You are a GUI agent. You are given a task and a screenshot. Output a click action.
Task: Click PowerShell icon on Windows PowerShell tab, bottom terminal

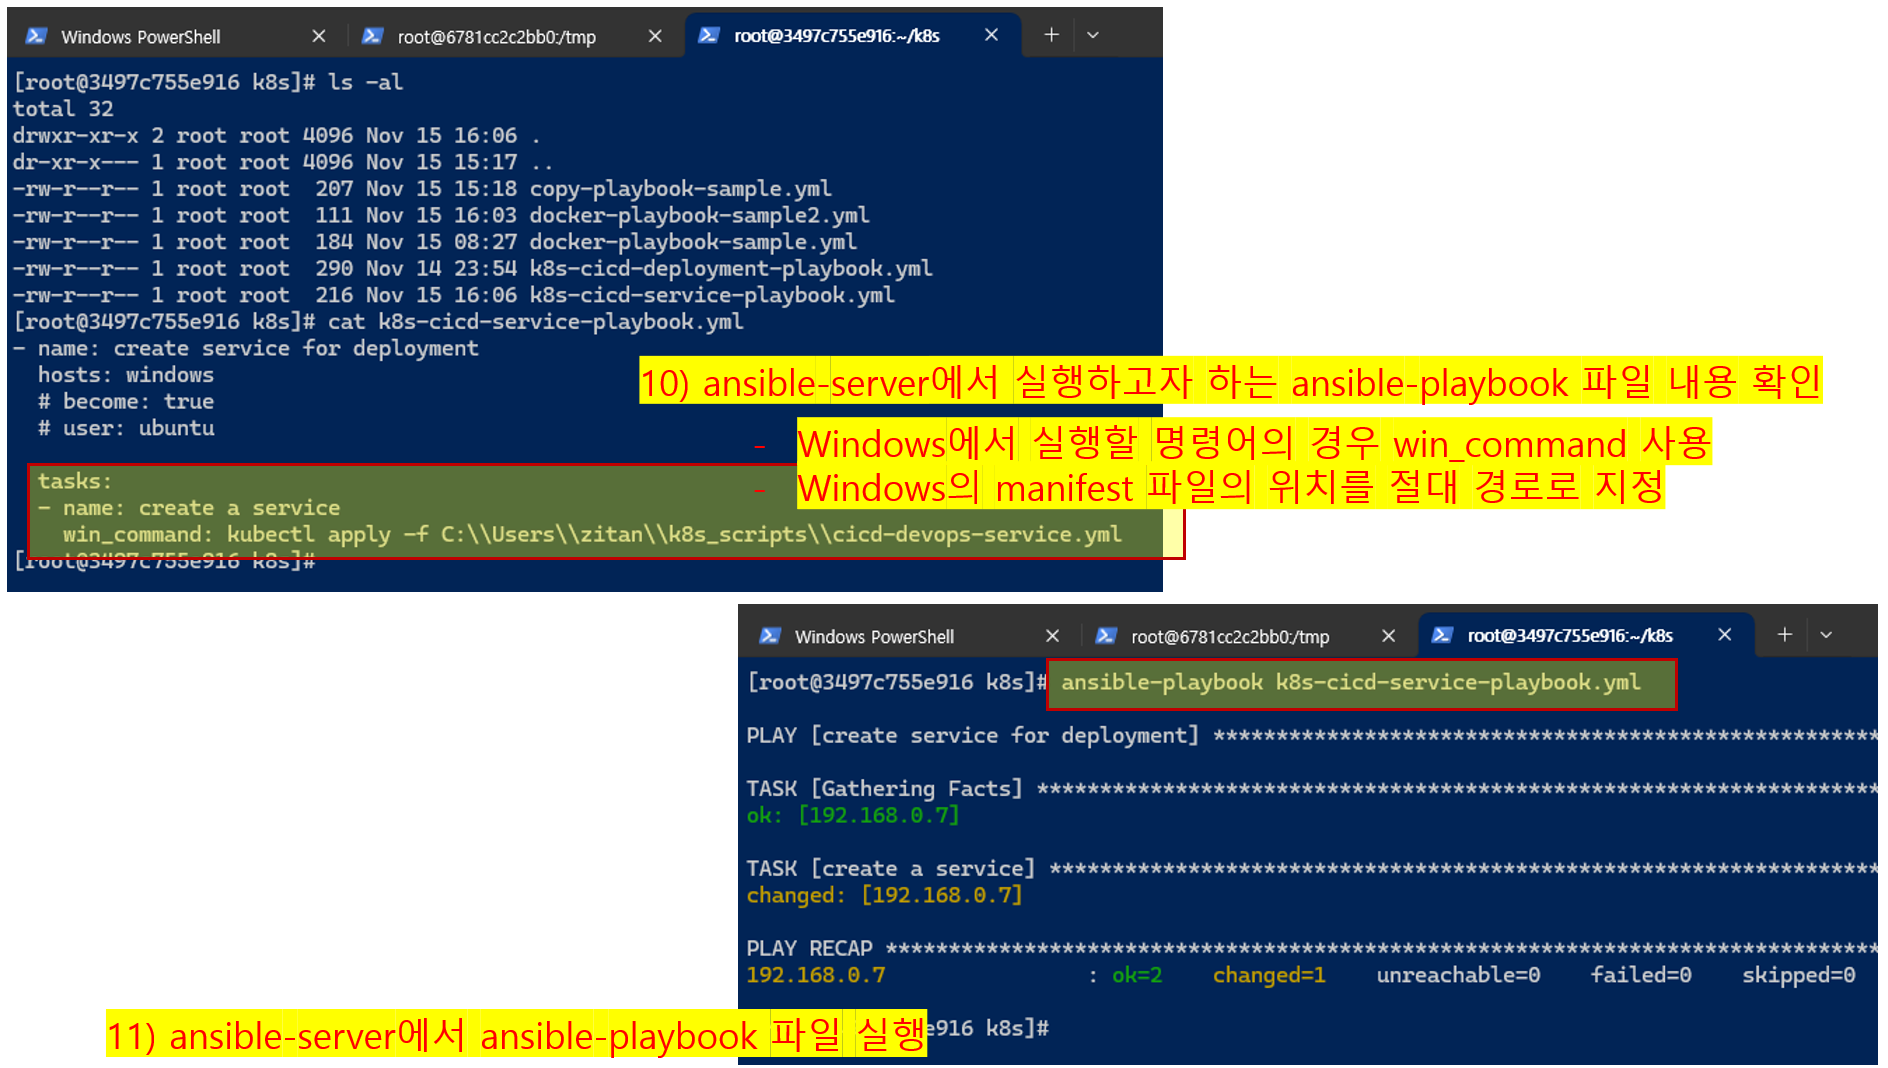coord(770,636)
